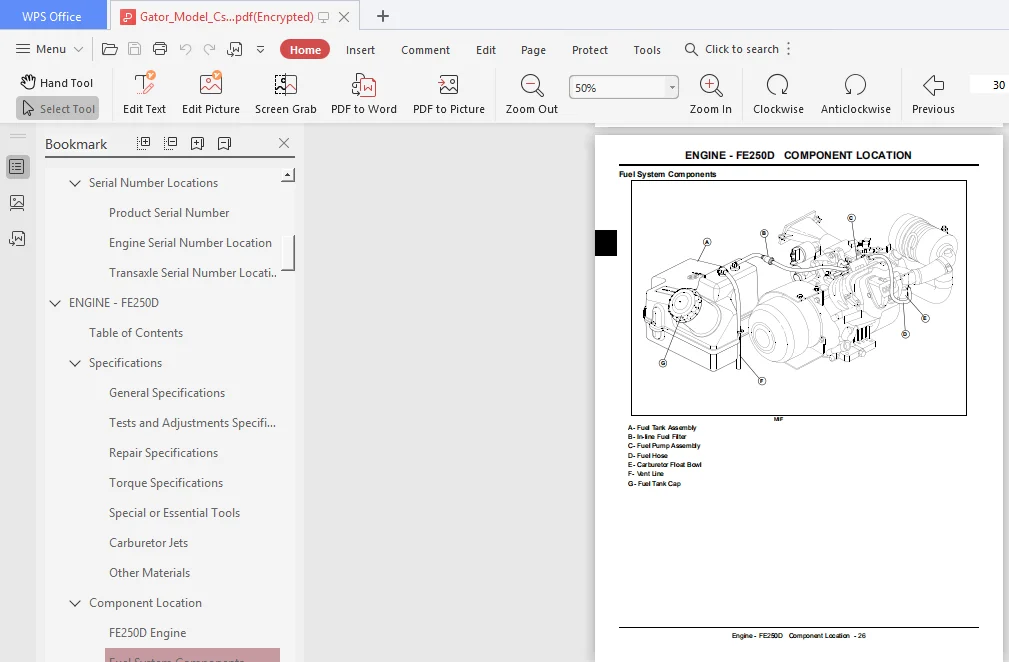The image size is (1009, 662).
Task: Click the Edit Picture tool
Action: coord(210,93)
